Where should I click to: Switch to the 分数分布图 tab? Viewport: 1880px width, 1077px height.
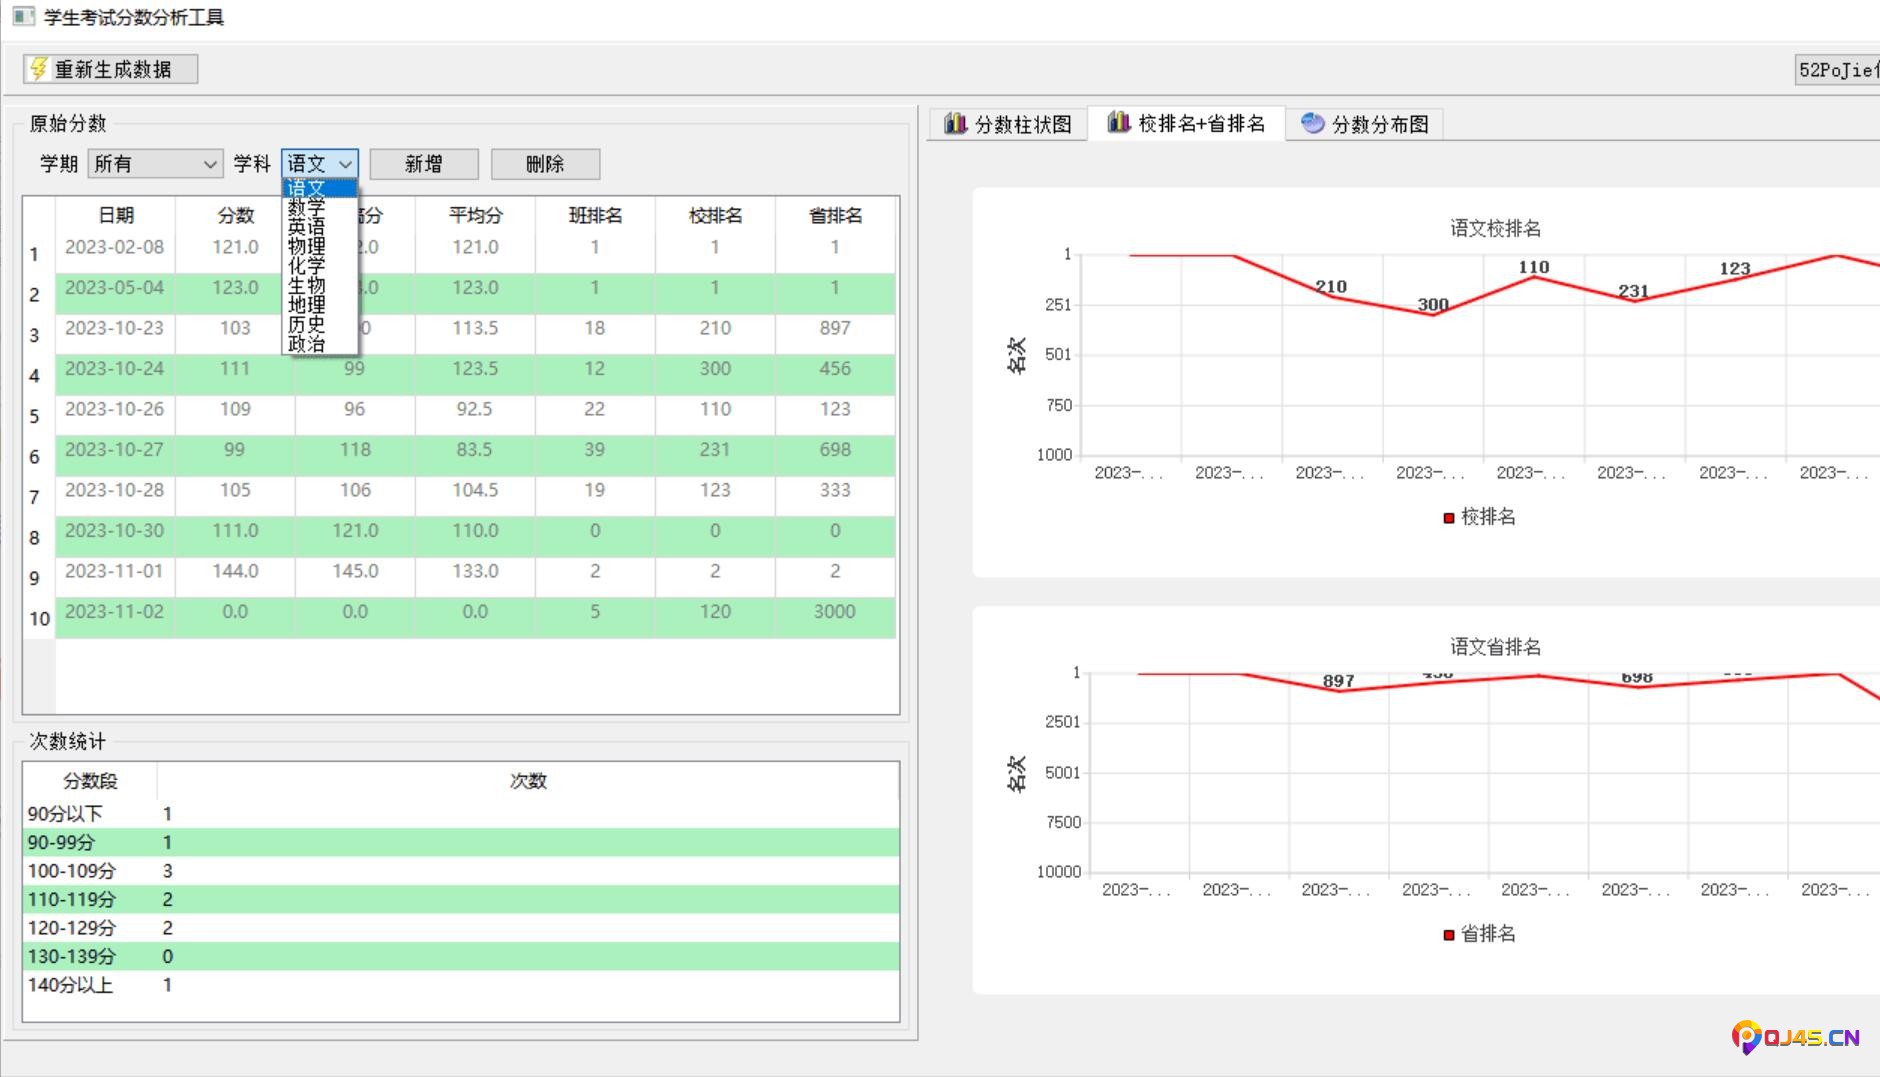pos(1364,124)
